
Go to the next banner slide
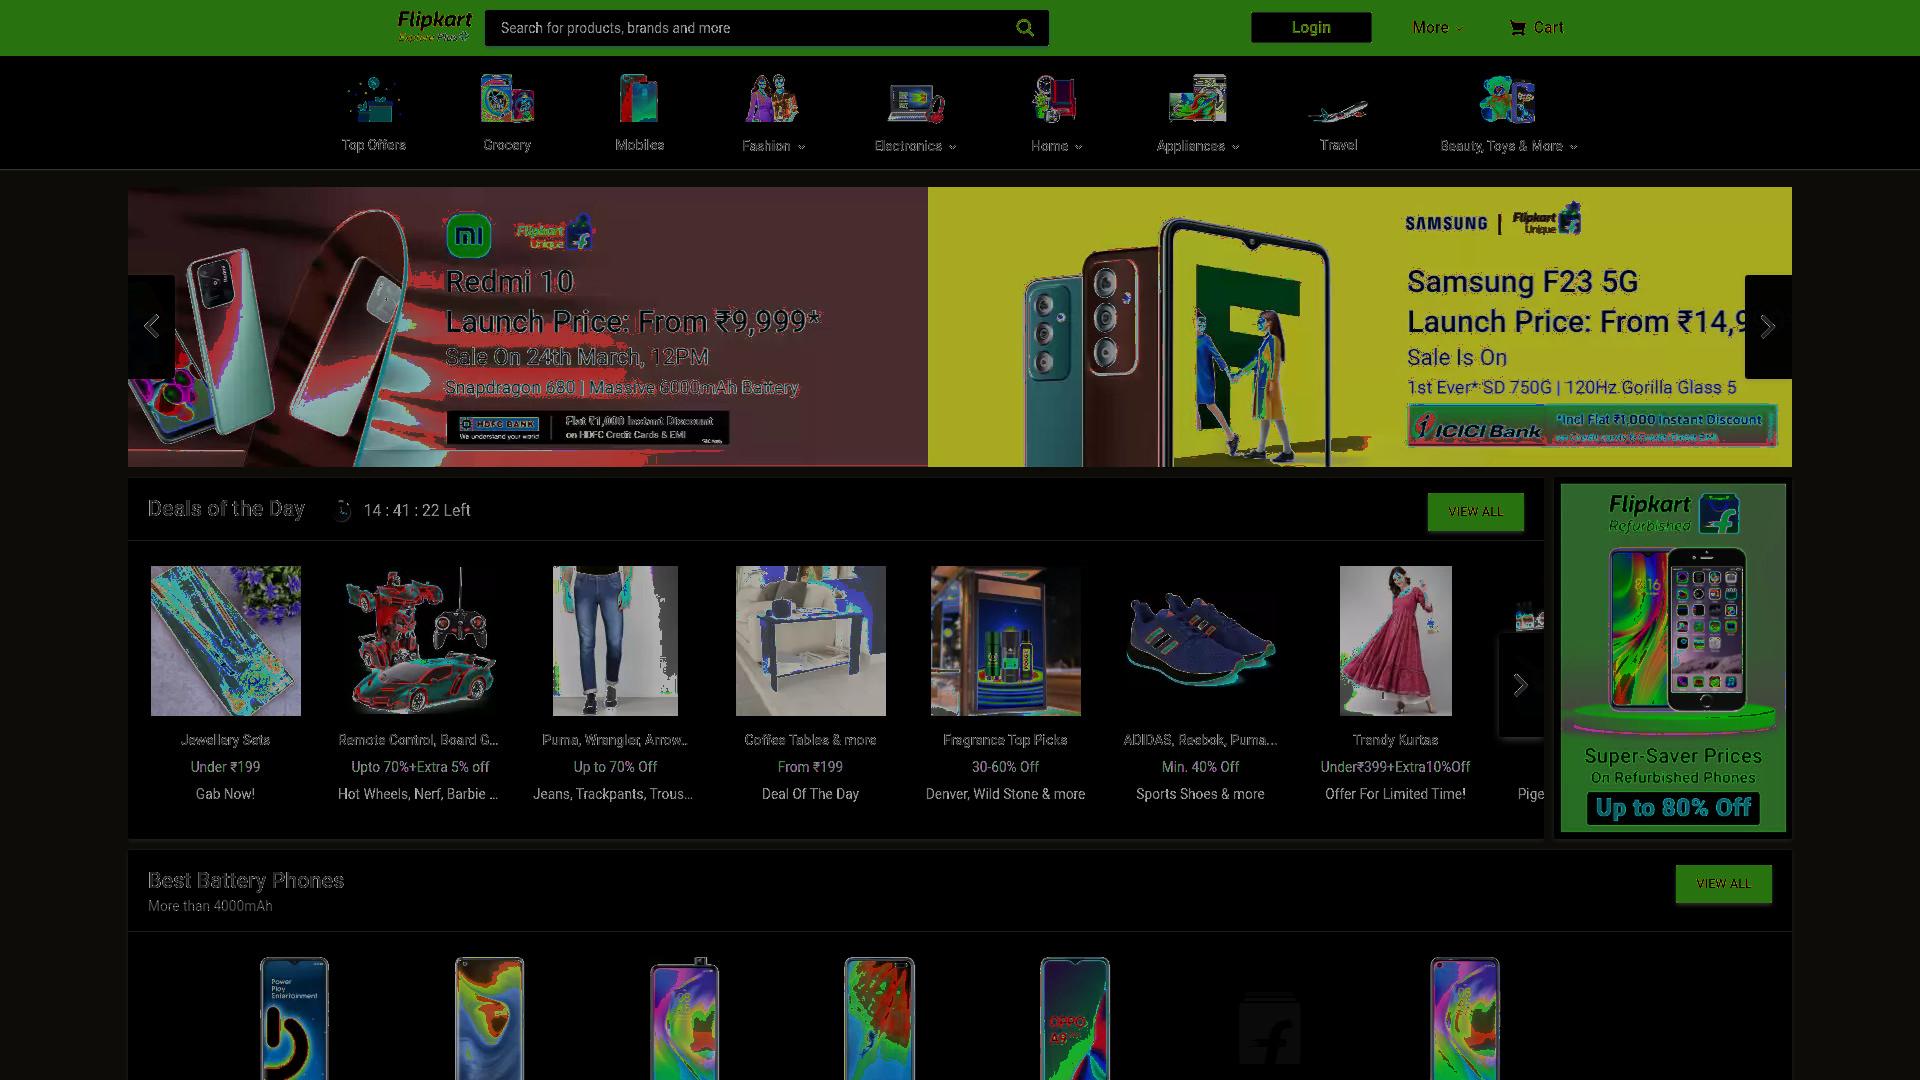[1768, 327]
